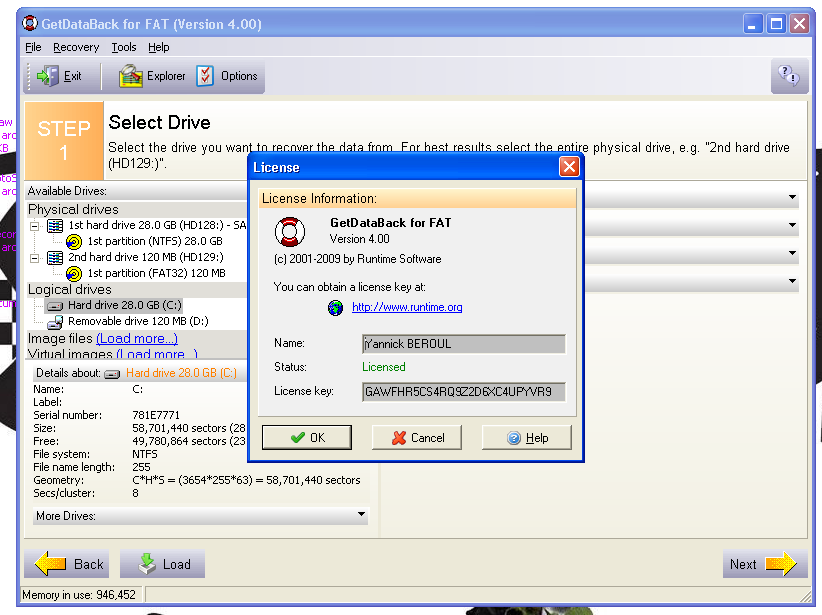Viewport: 822px width, 615px height.
Task: Click the FAT32 partition yellow icon
Action: pyautogui.click(x=74, y=274)
